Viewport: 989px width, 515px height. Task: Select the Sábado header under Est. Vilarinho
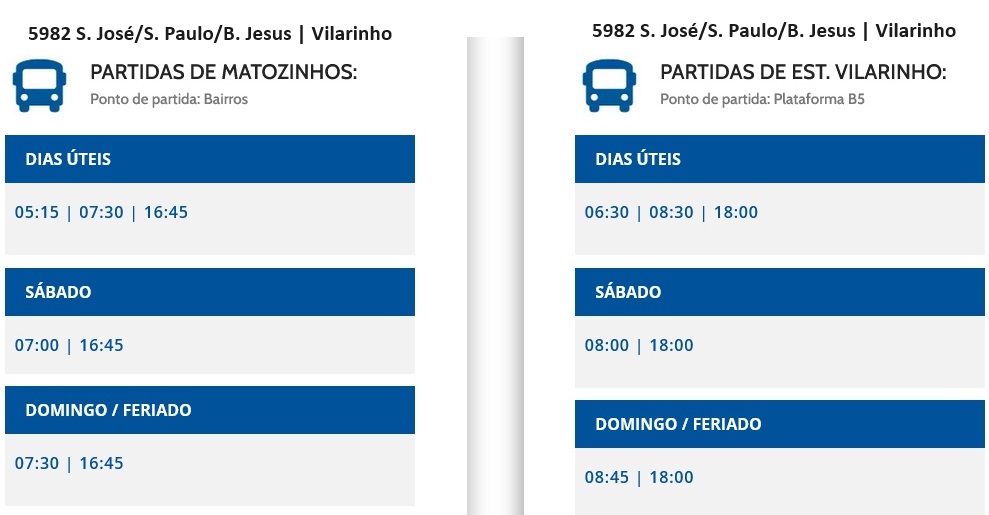[780, 292]
